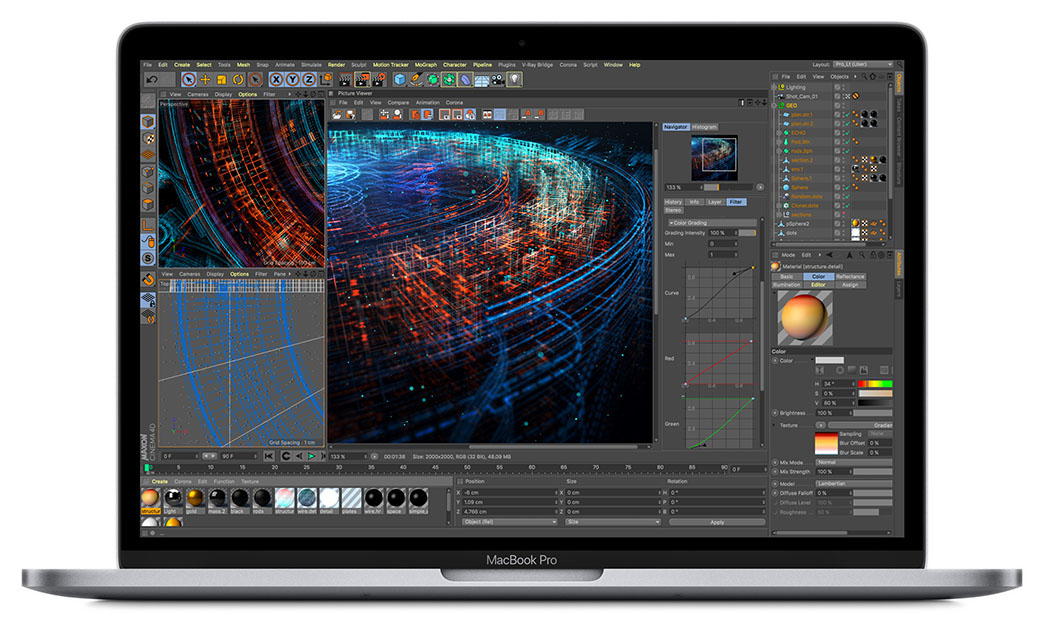Image resolution: width=1047 pixels, height=628 pixels.
Task: Click the Position X input field
Action: [x=509, y=493]
